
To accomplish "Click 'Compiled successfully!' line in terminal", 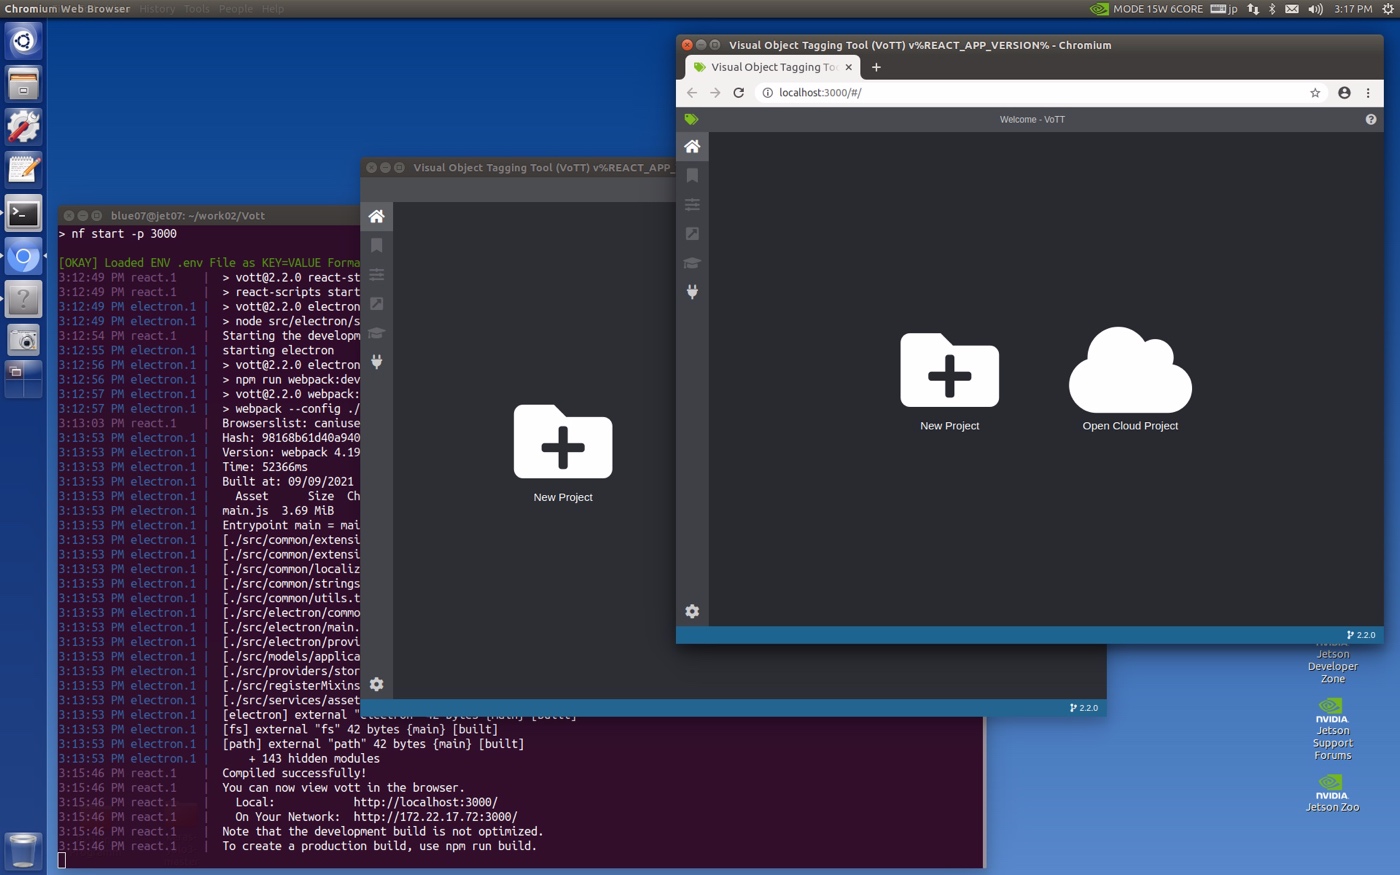I will click(x=294, y=773).
